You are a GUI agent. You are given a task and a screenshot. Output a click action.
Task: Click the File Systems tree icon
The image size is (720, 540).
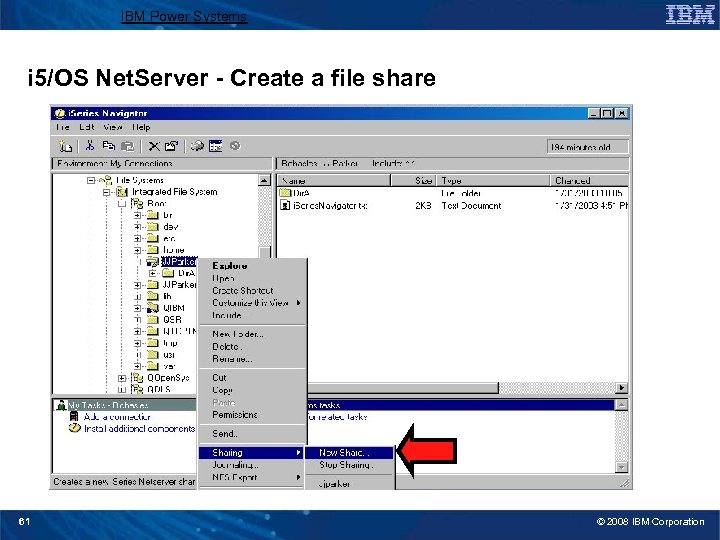(106, 180)
